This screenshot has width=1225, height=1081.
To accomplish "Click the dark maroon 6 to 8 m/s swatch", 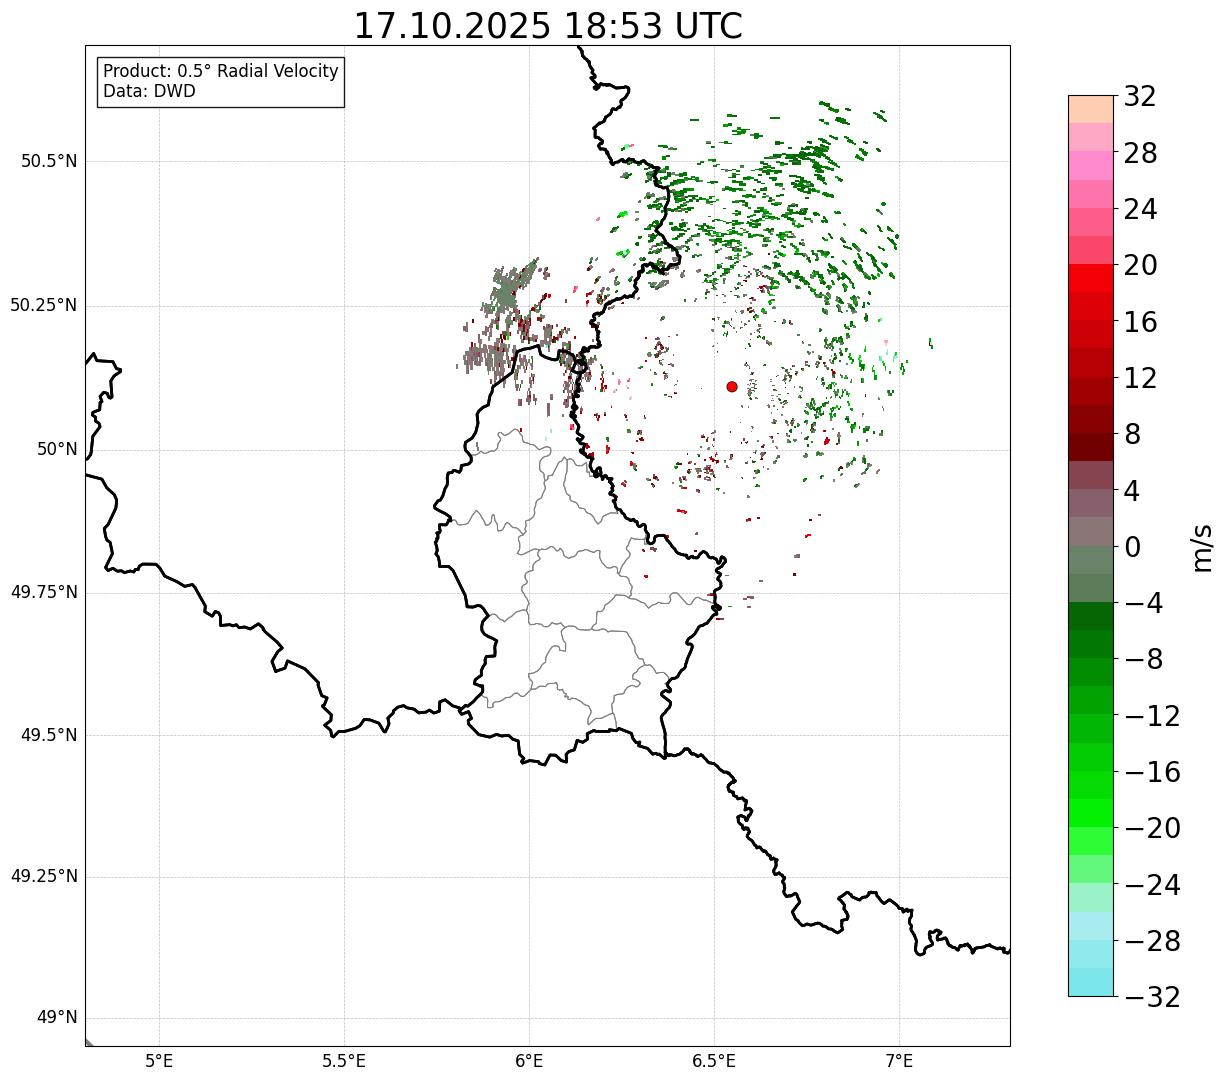I will click(1091, 447).
